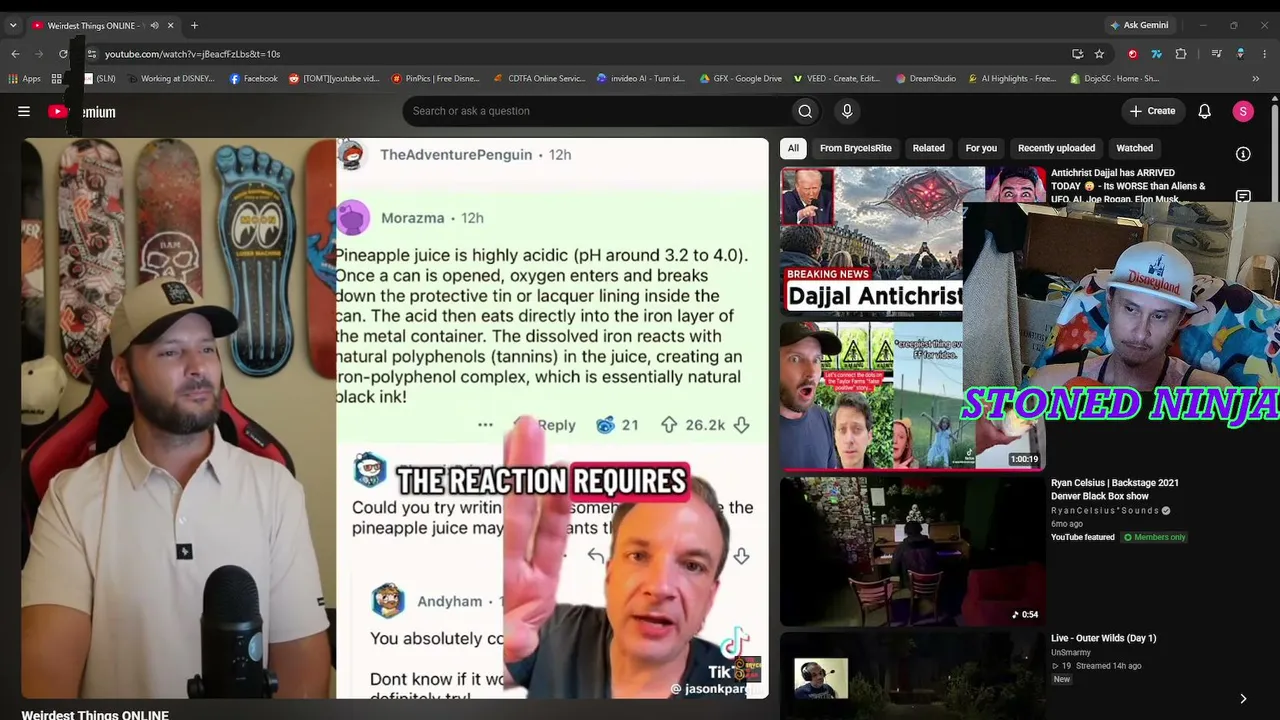Expand the hidden bookmarks overflow chevron

[x=1255, y=78]
